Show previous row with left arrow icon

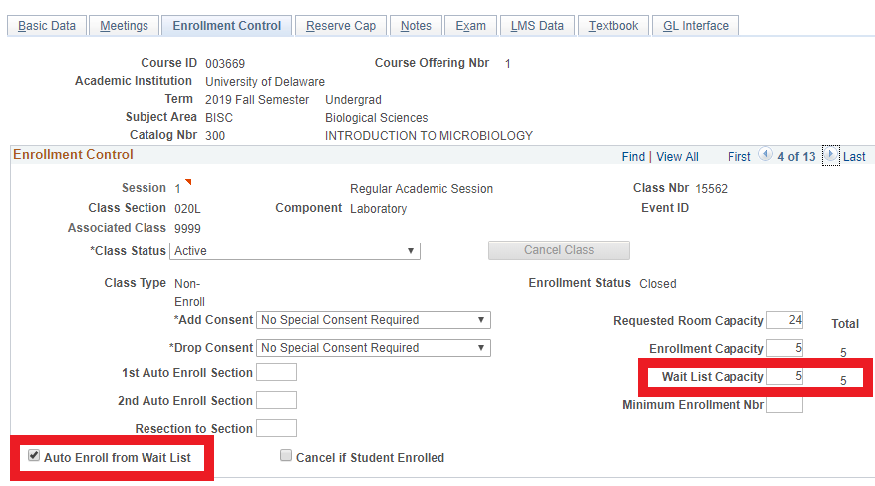(x=765, y=155)
